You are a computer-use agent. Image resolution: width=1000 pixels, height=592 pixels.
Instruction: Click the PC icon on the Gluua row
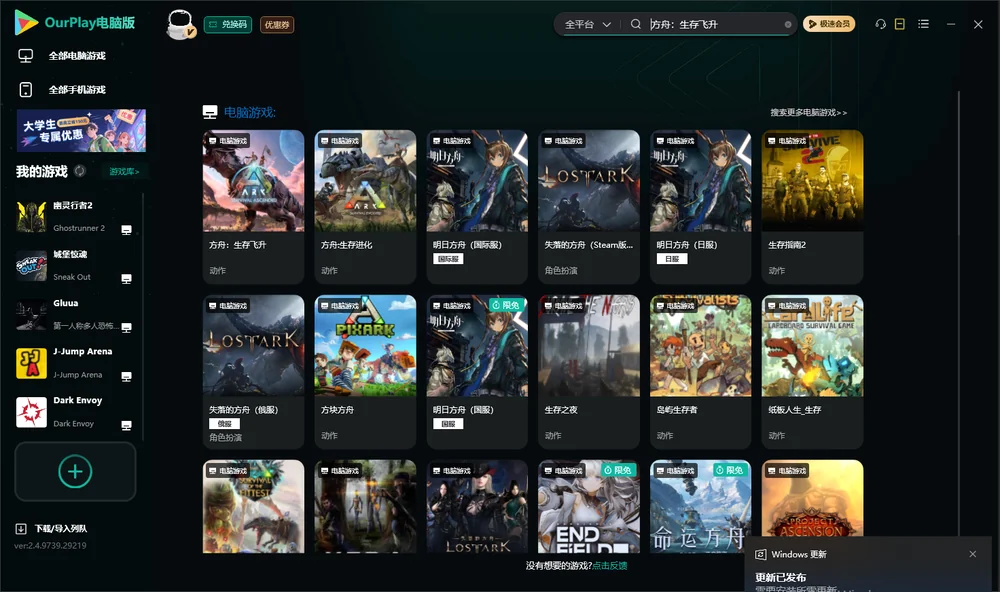pyautogui.click(x=126, y=327)
